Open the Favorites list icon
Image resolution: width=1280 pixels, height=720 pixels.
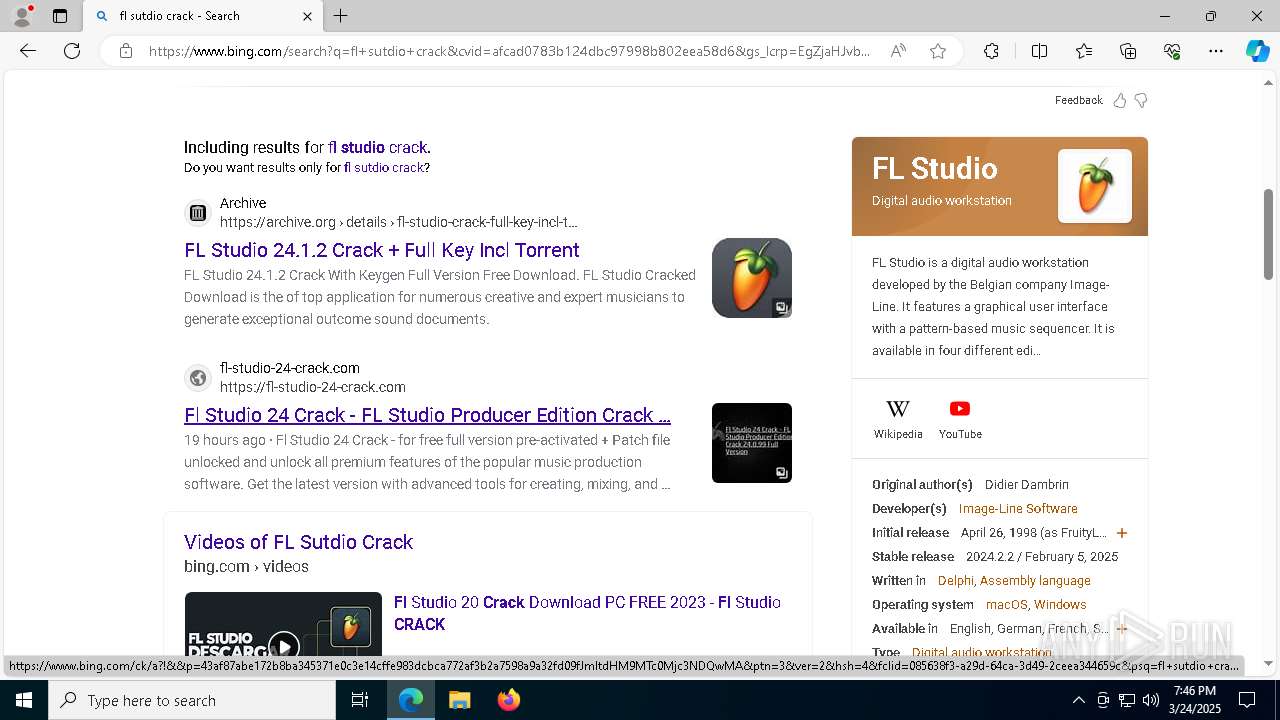point(1084,51)
